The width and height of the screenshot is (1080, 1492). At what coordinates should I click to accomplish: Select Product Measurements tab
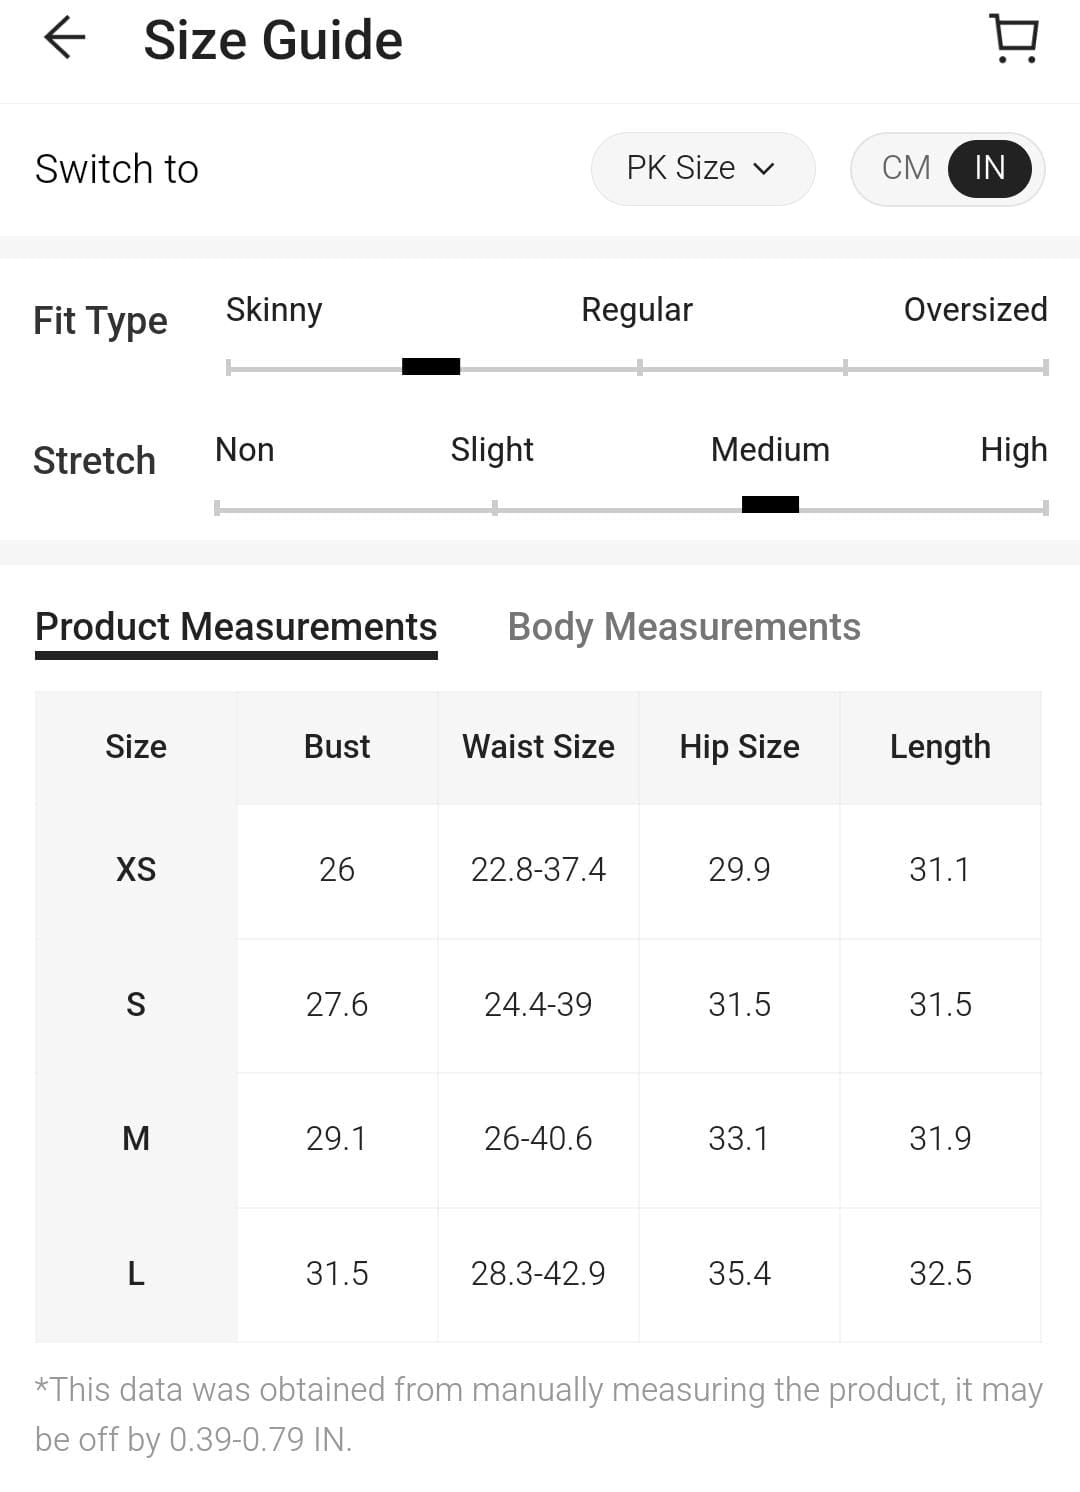tap(236, 627)
